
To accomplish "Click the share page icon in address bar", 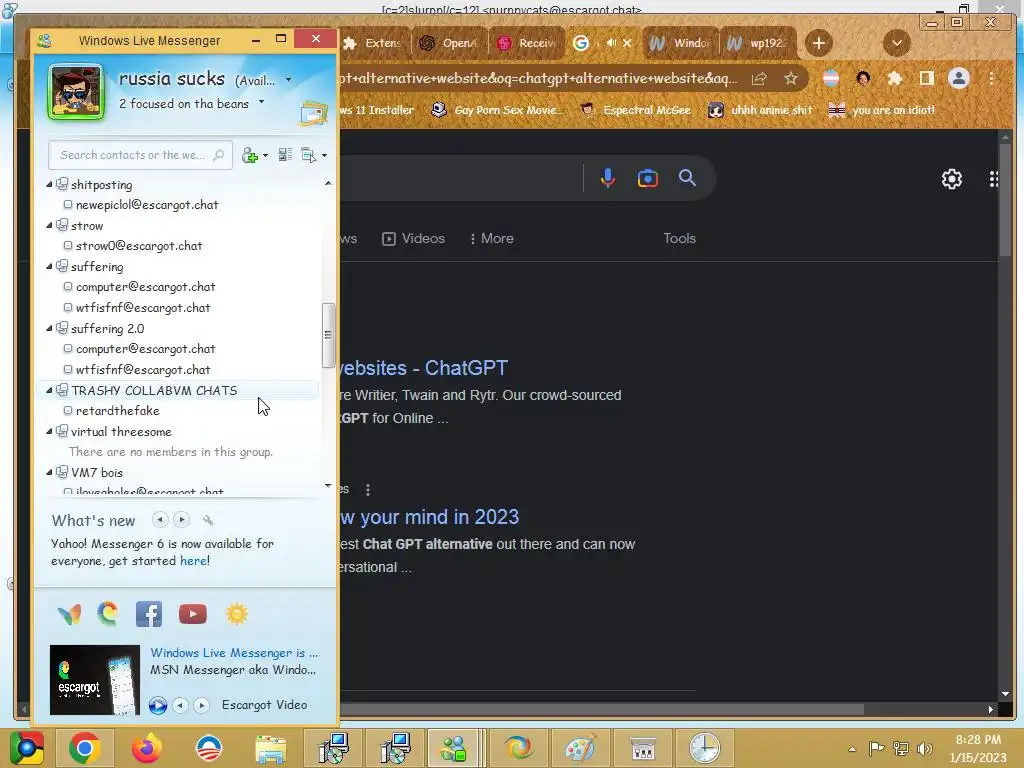I will click(759, 79).
